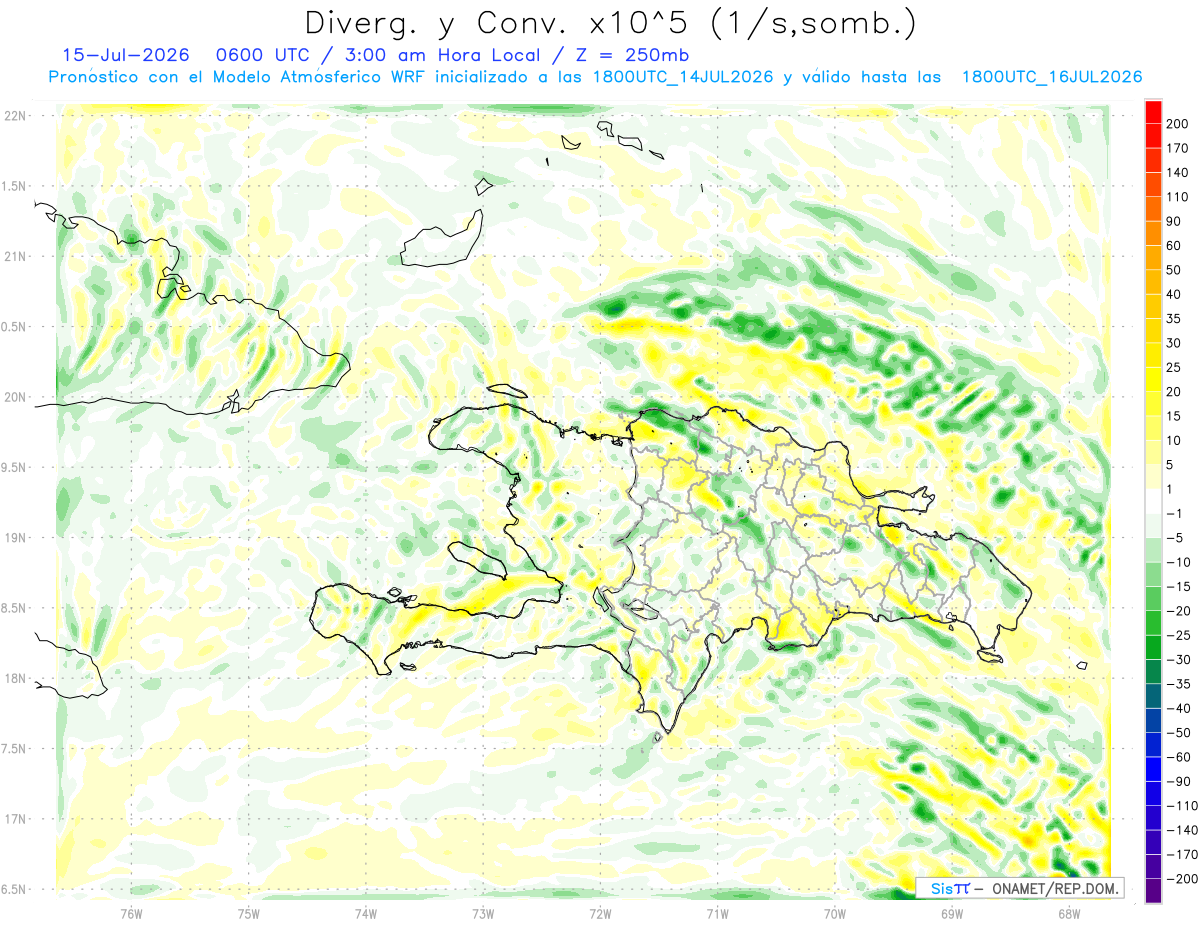Screen dimensions: 1200x927
Task: Click the colorbar value "-15"
Action: tap(1179, 586)
